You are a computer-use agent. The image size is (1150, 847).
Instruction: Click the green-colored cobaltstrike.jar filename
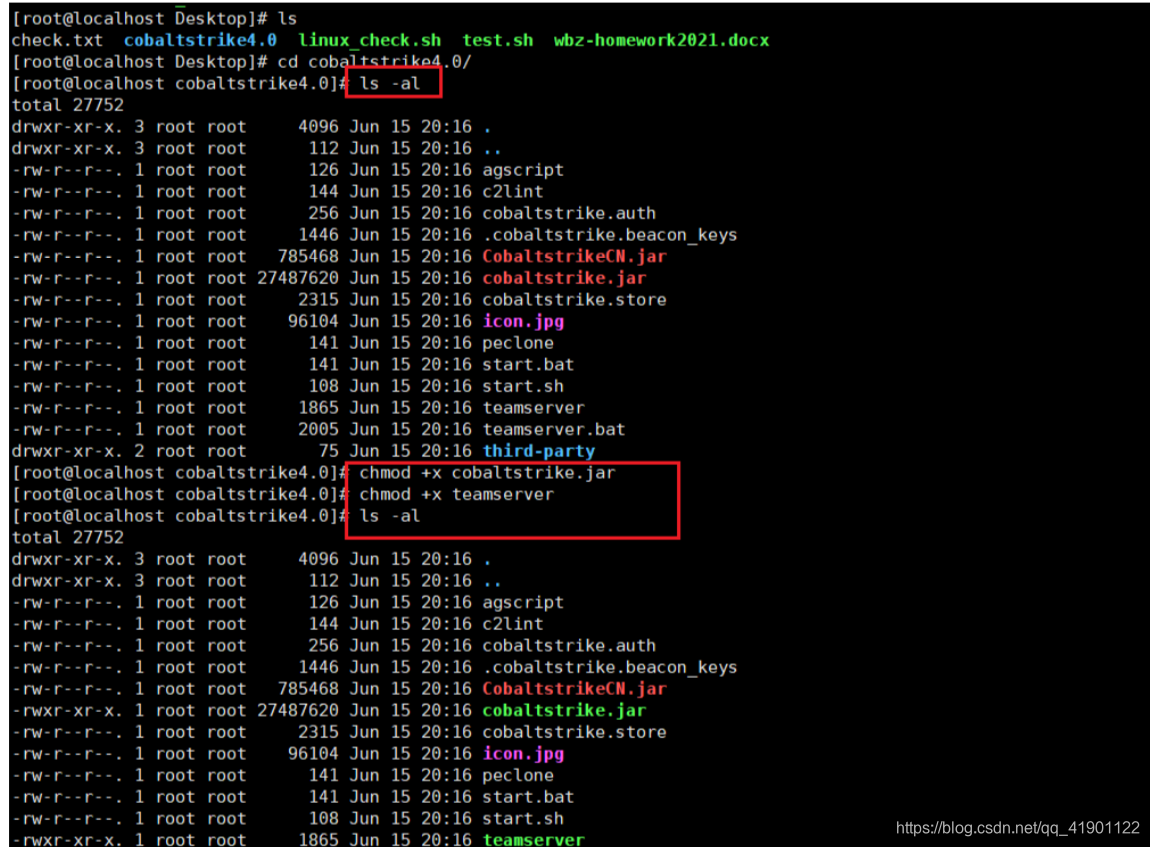[564, 710]
